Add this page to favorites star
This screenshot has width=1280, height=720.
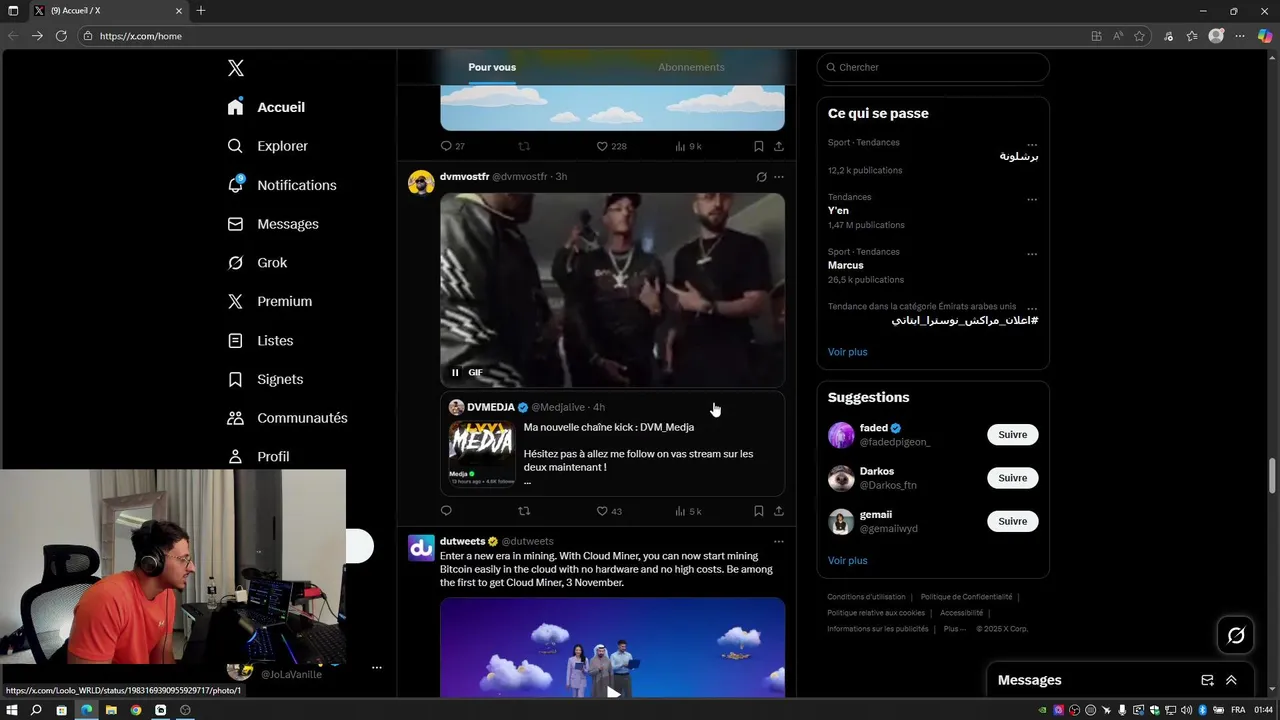pyautogui.click(x=1139, y=36)
